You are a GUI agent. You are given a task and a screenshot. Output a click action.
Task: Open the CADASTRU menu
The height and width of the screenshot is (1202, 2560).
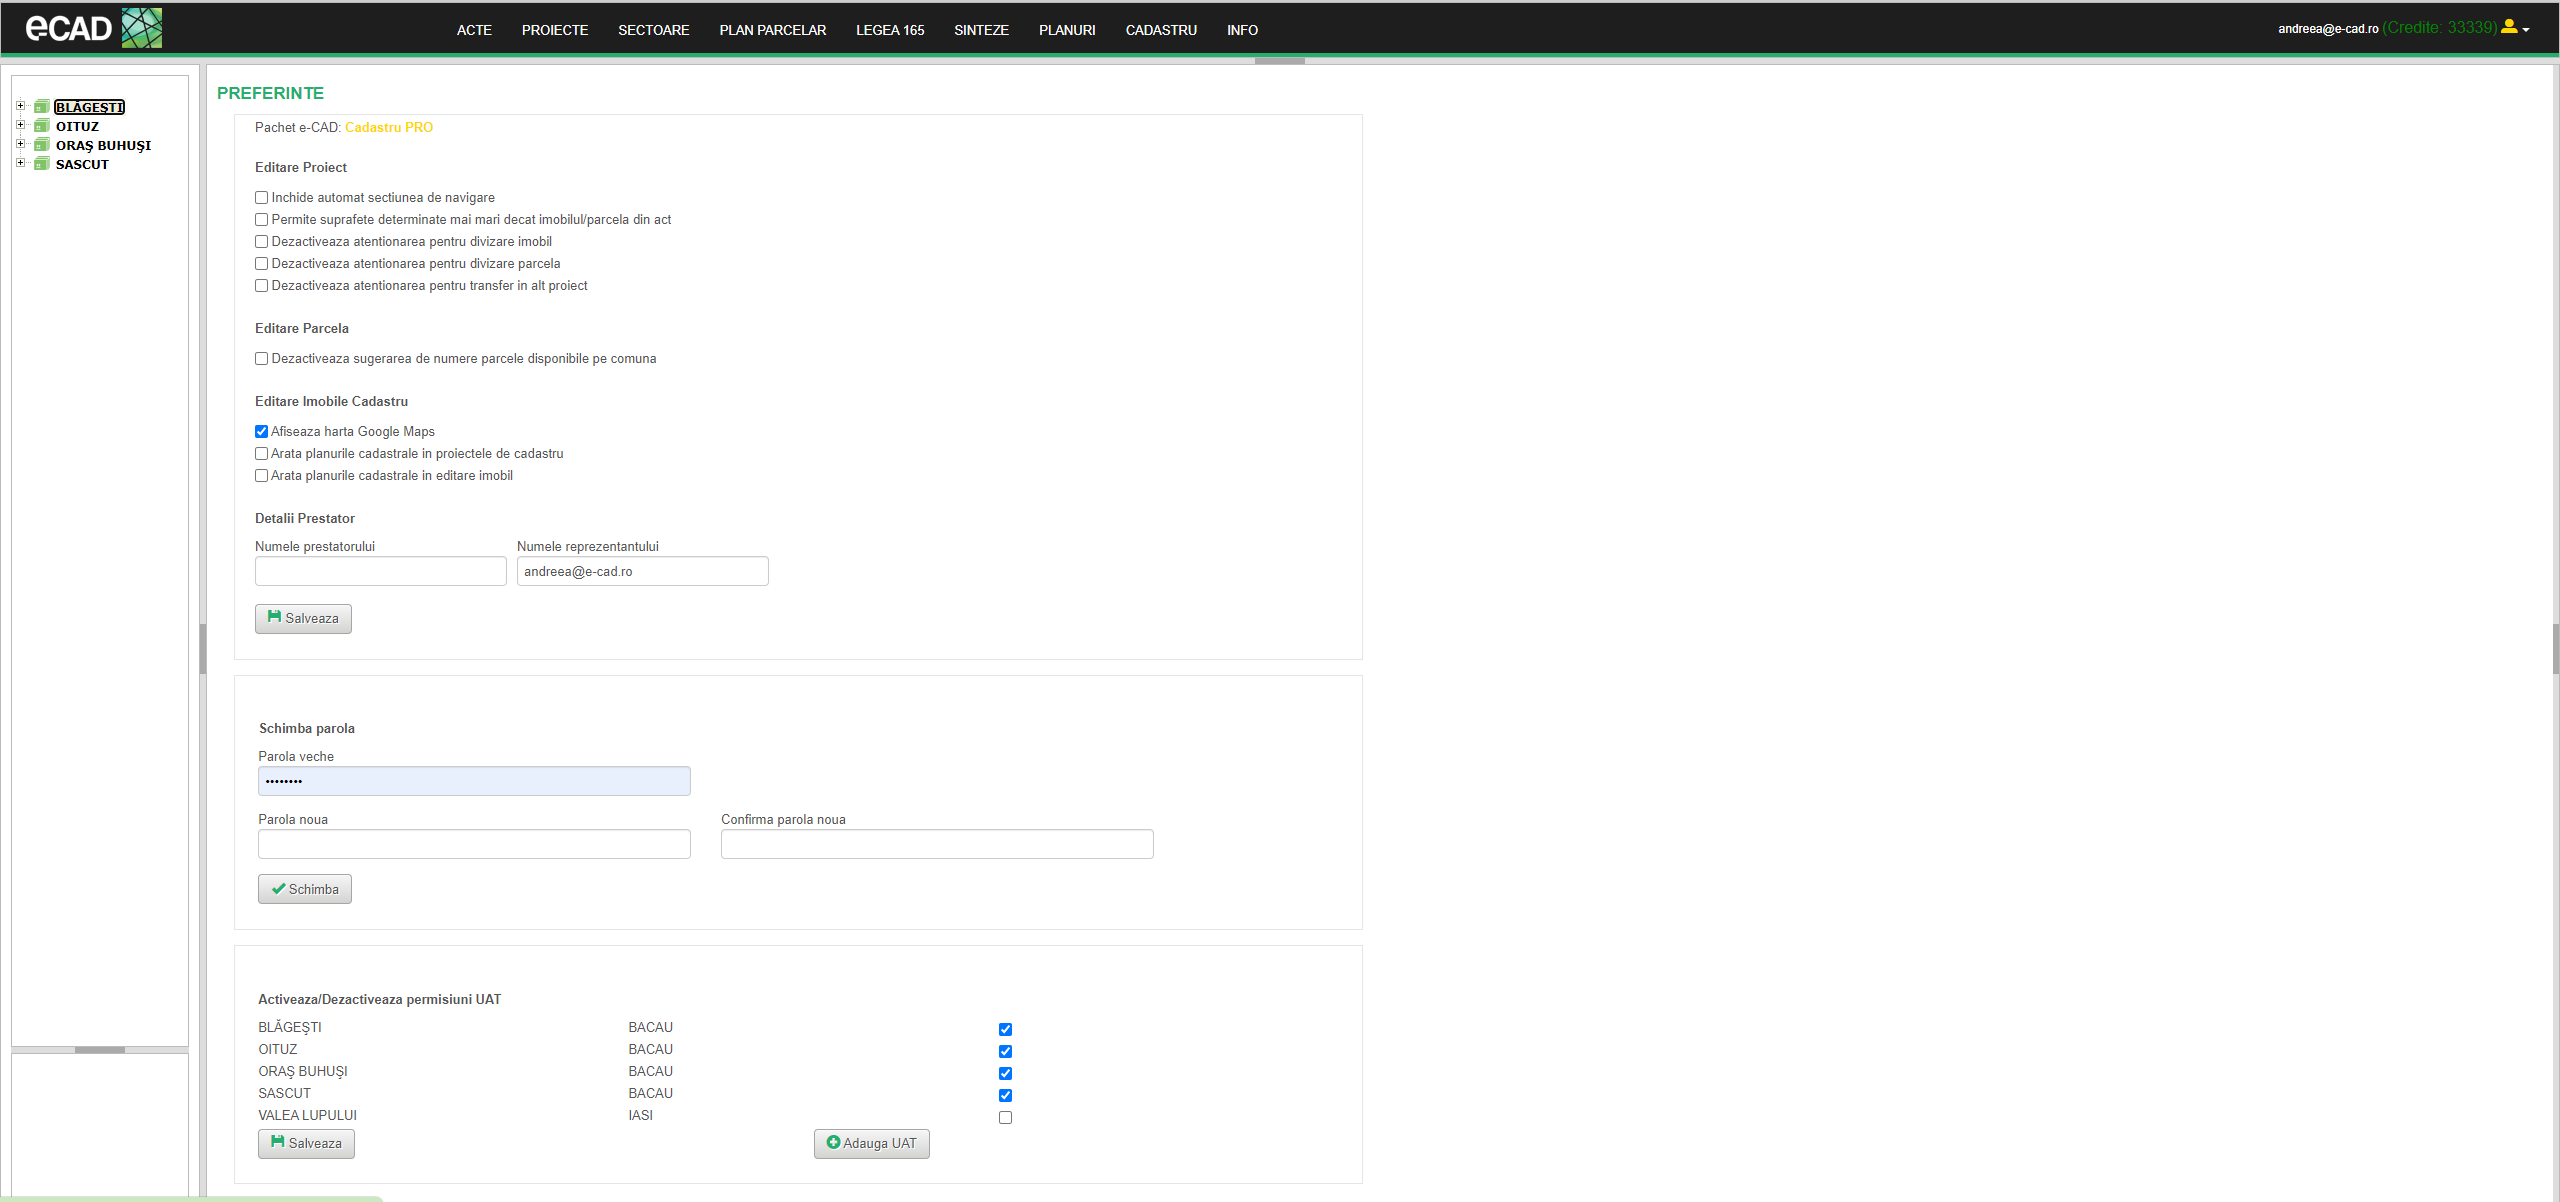pyautogui.click(x=1160, y=30)
